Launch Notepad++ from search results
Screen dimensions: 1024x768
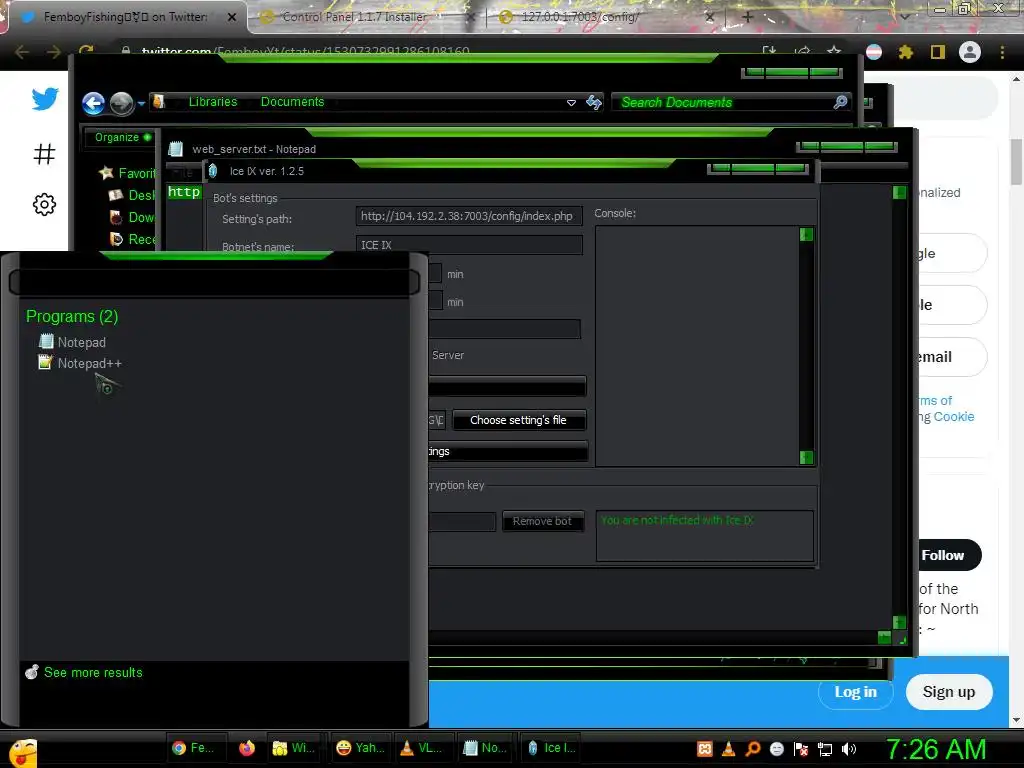pos(80,362)
